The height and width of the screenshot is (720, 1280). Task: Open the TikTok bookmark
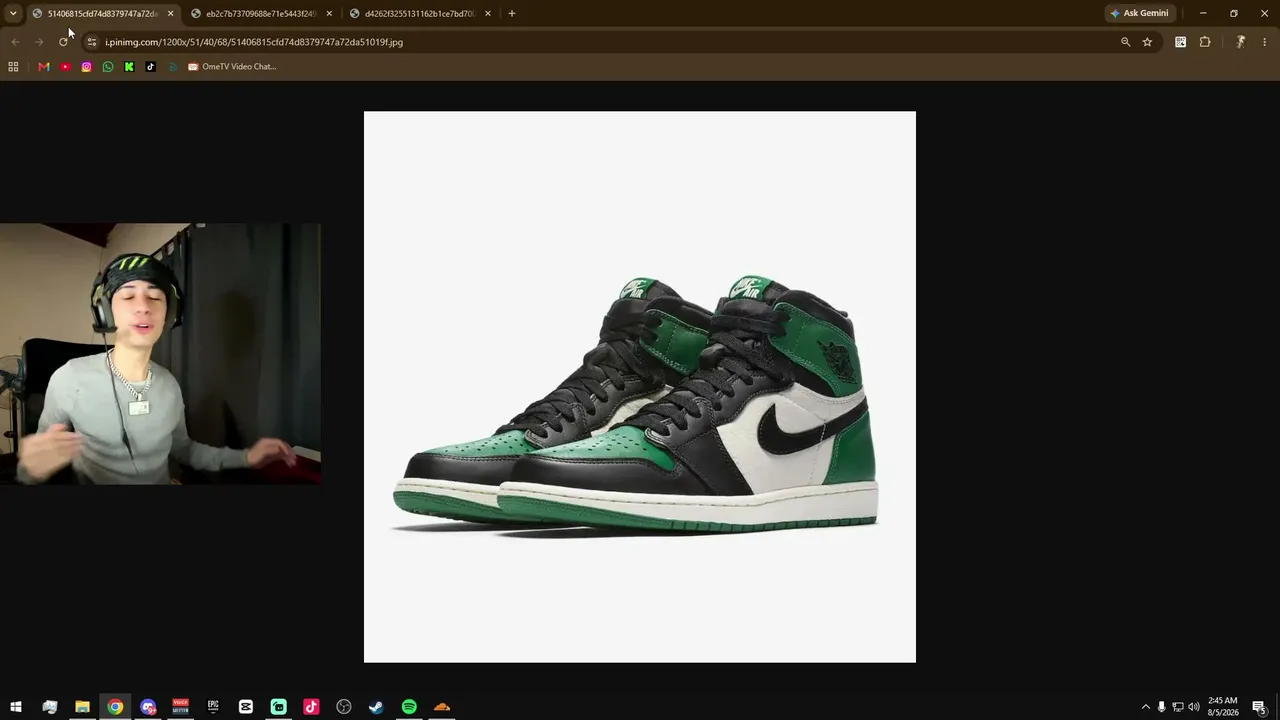click(151, 67)
